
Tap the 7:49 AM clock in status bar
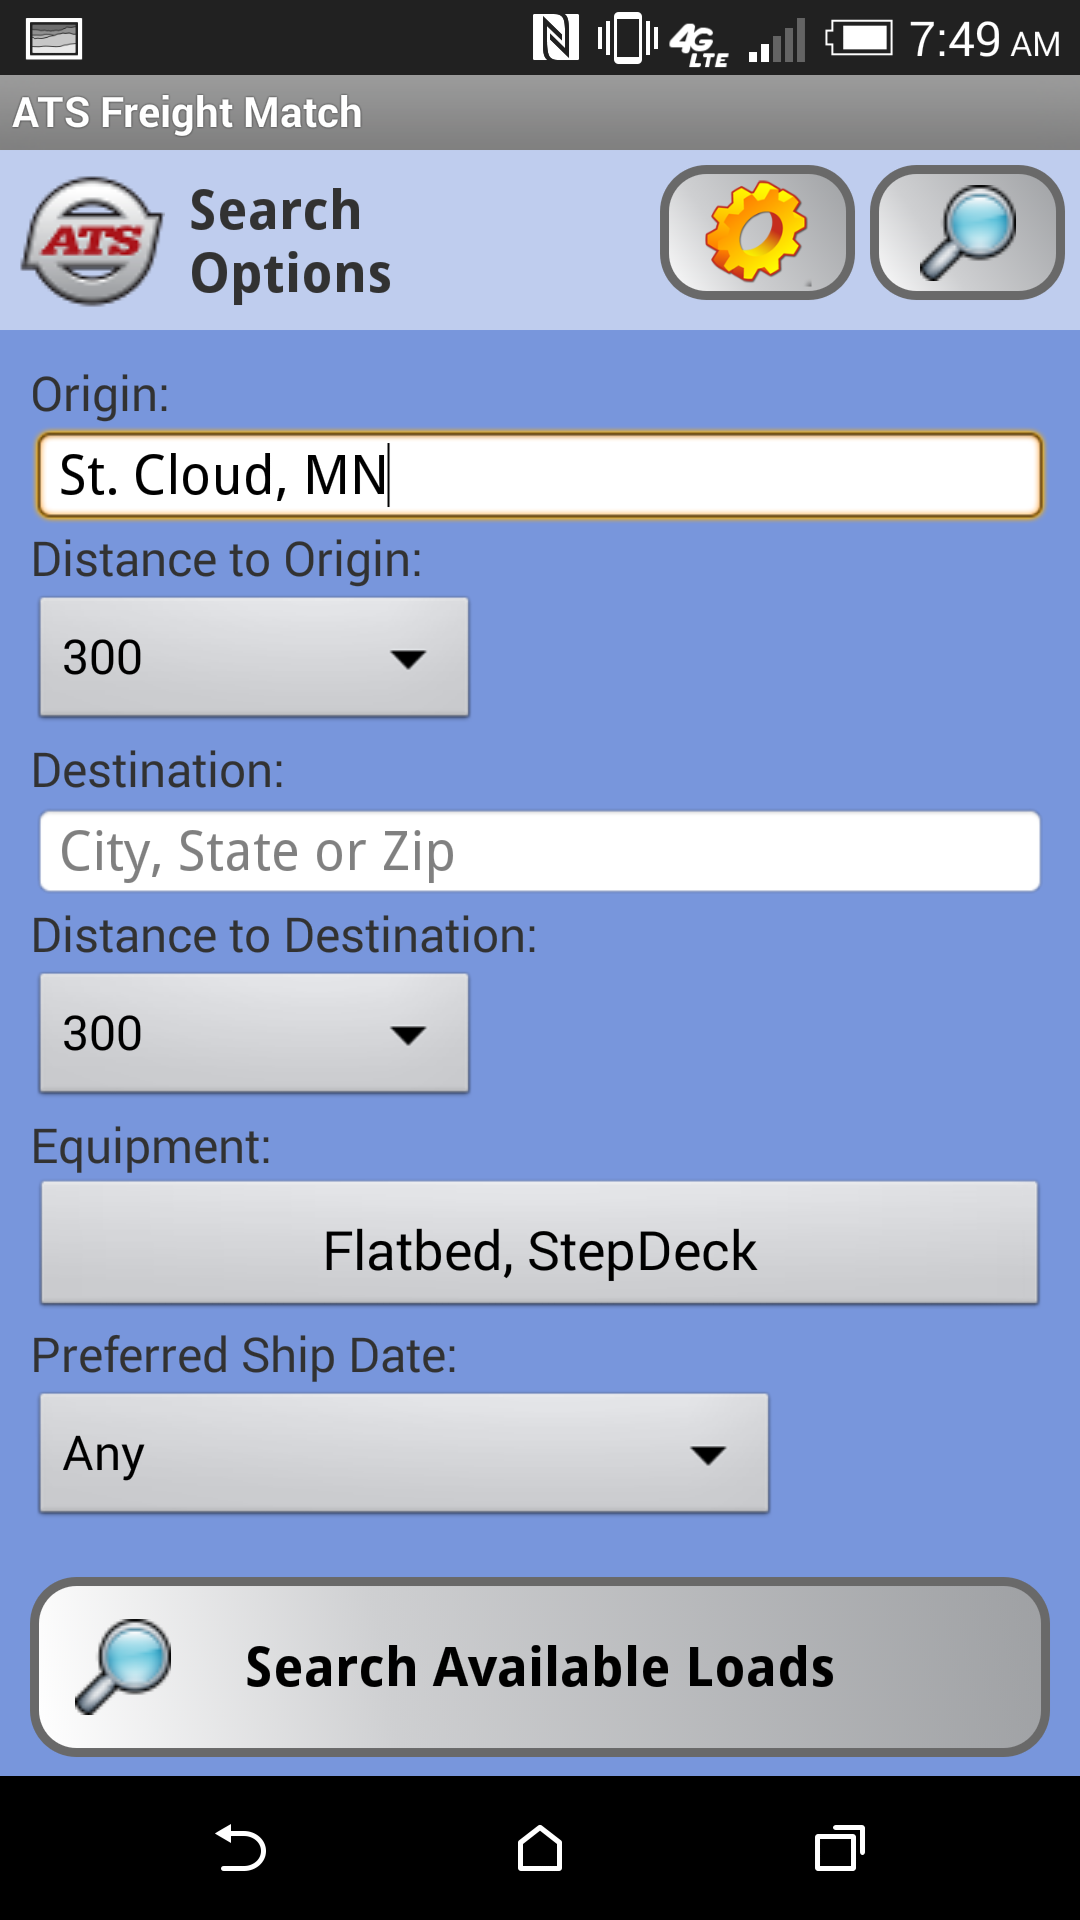coord(985,40)
